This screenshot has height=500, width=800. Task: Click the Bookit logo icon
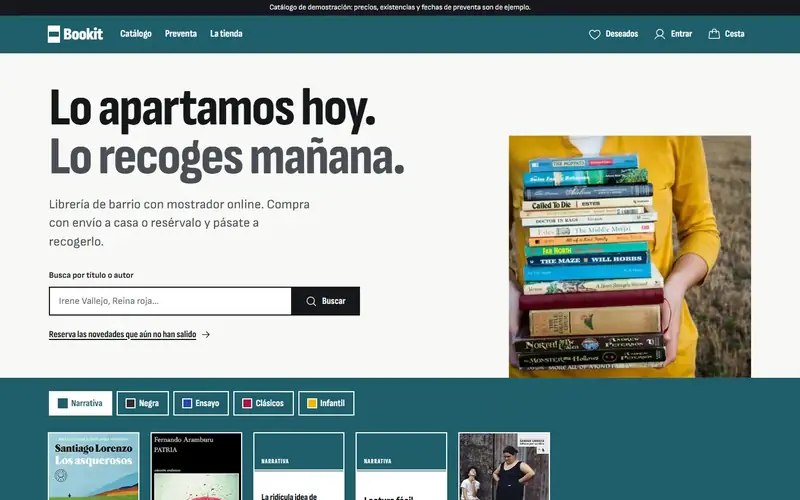tap(54, 34)
